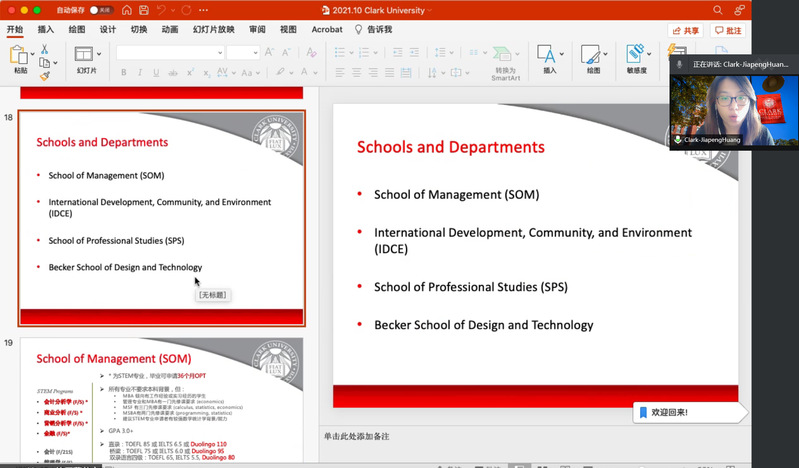Viewport: 799px width, 468px height.
Task: Open the 插入 ribbon tab
Action: point(46,30)
